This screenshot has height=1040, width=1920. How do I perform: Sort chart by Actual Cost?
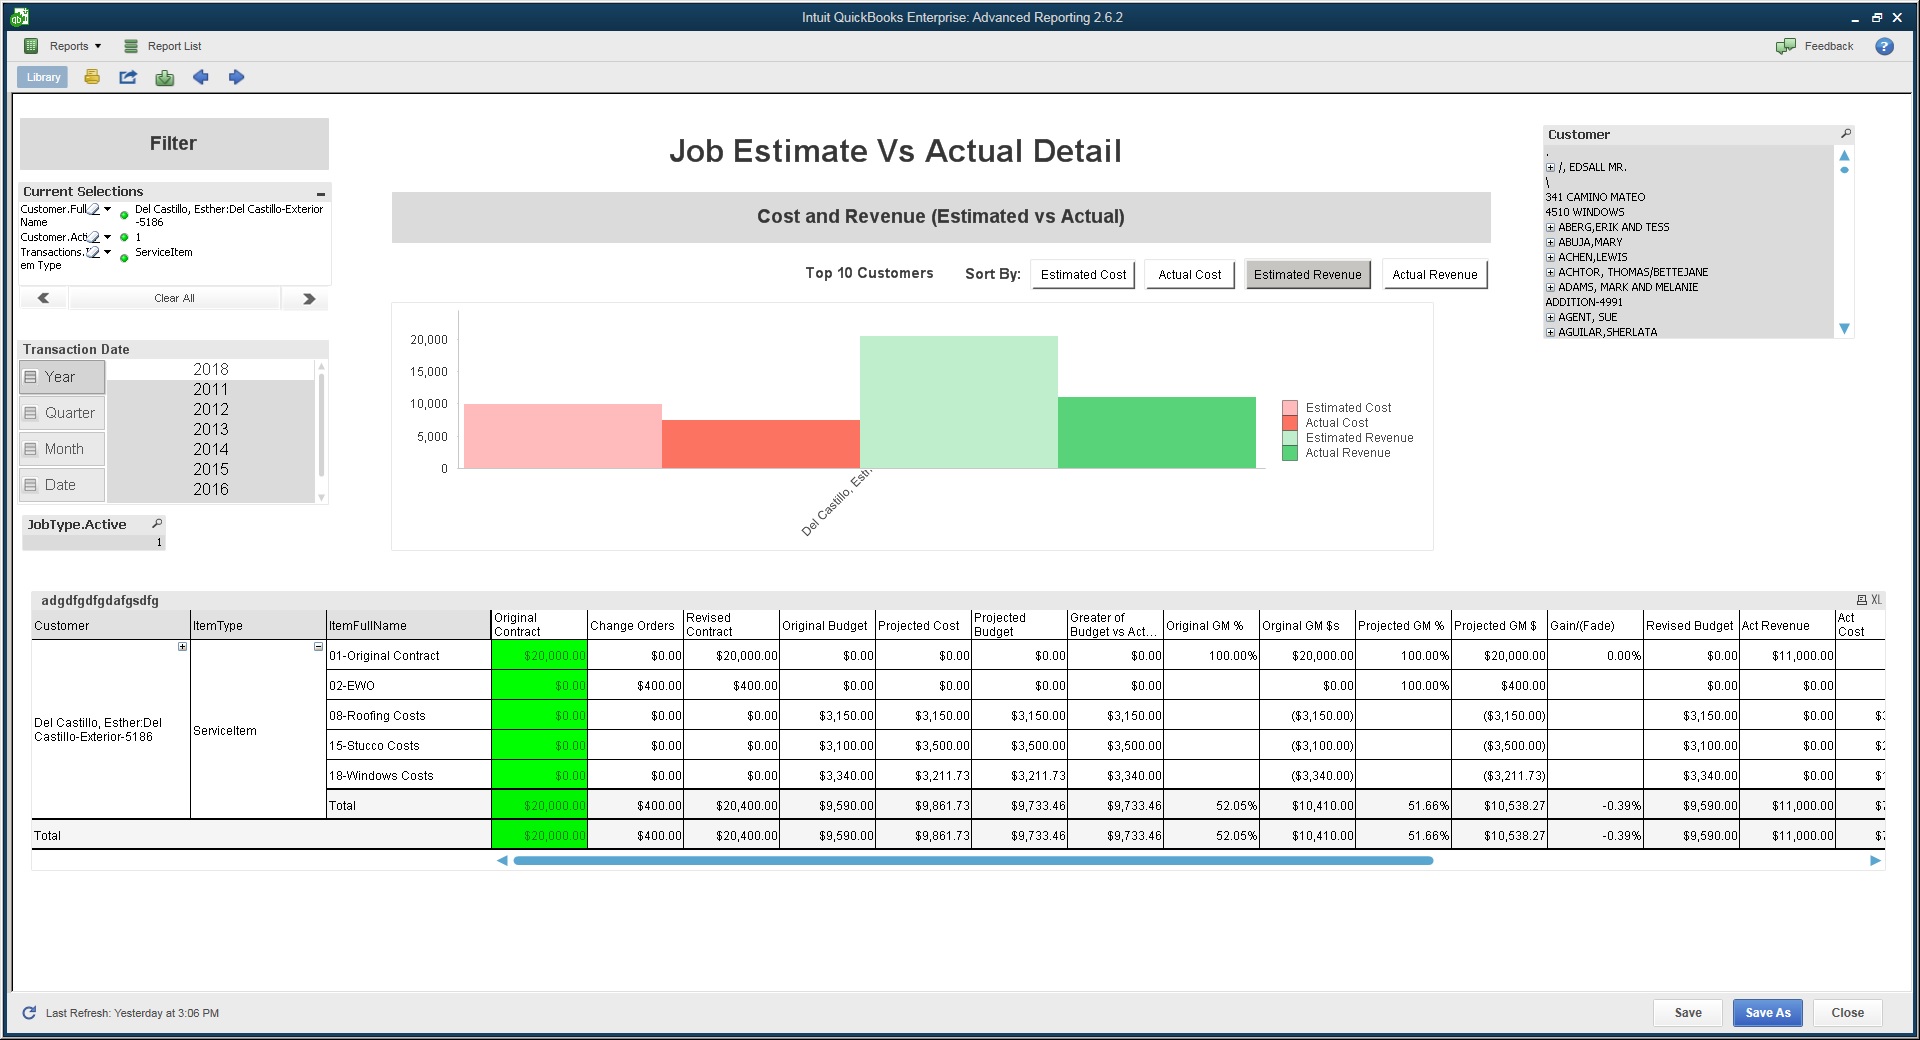tap(1190, 275)
